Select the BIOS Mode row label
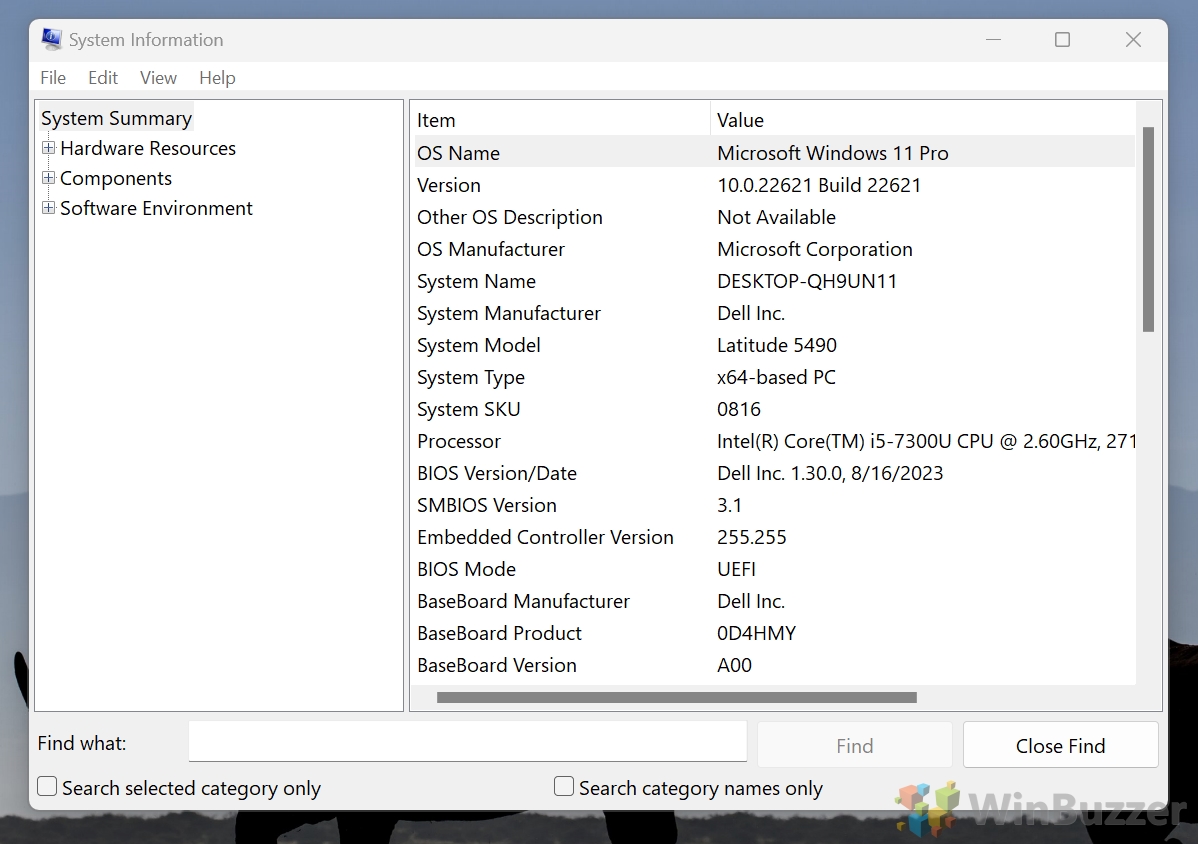 pos(466,570)
